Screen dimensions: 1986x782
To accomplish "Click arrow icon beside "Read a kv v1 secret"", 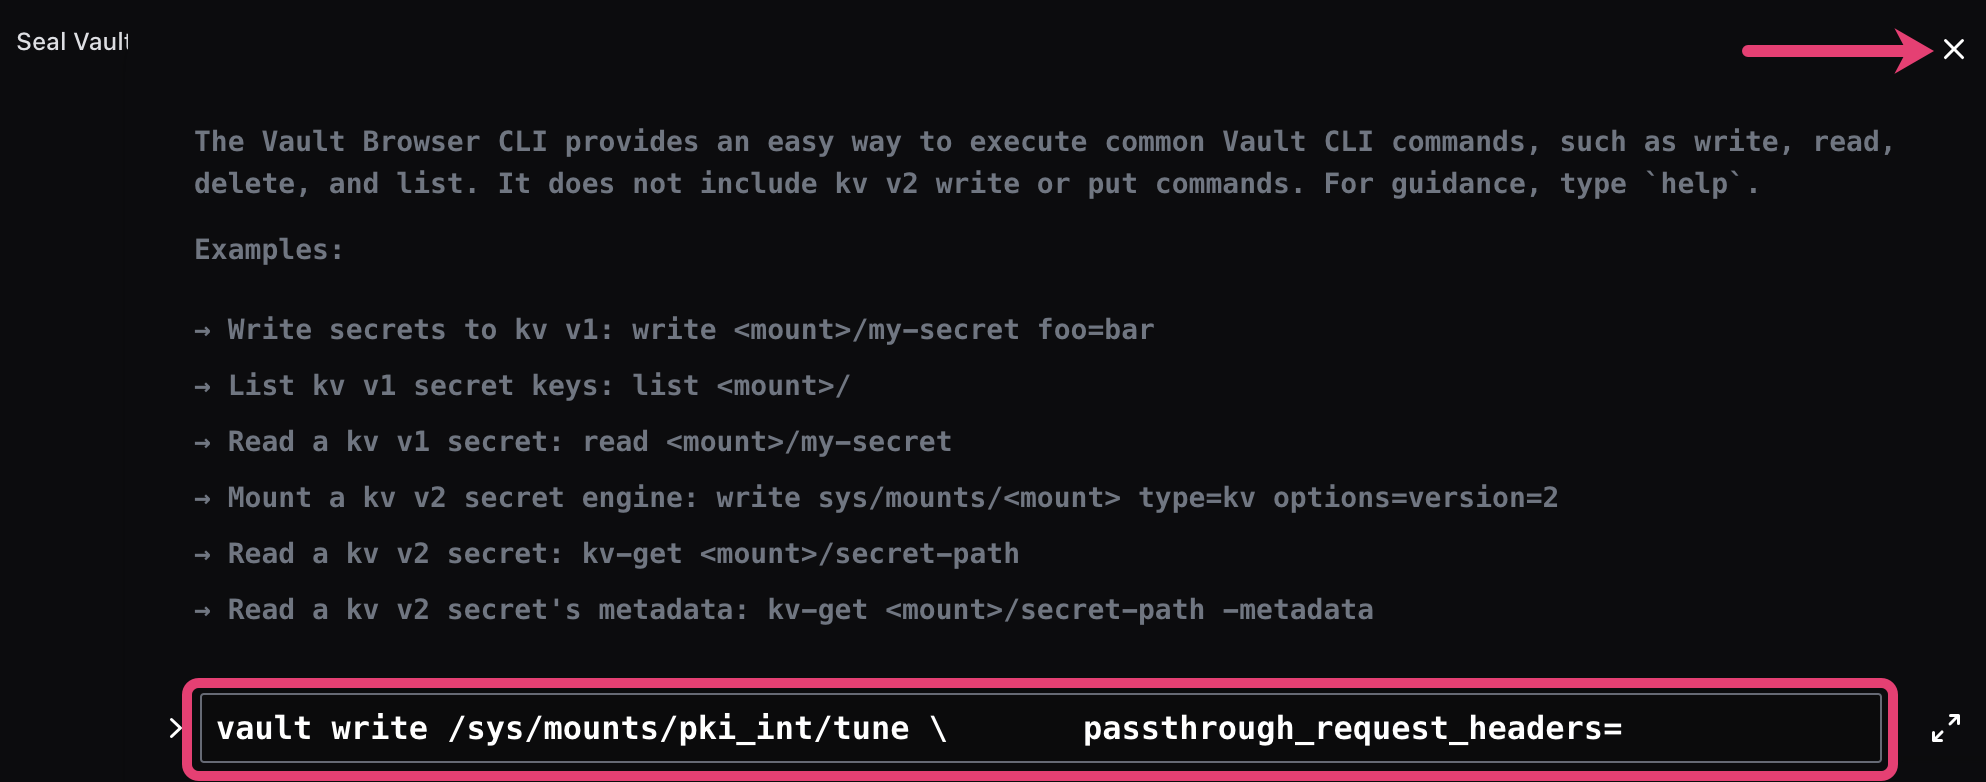I will 203,441.
